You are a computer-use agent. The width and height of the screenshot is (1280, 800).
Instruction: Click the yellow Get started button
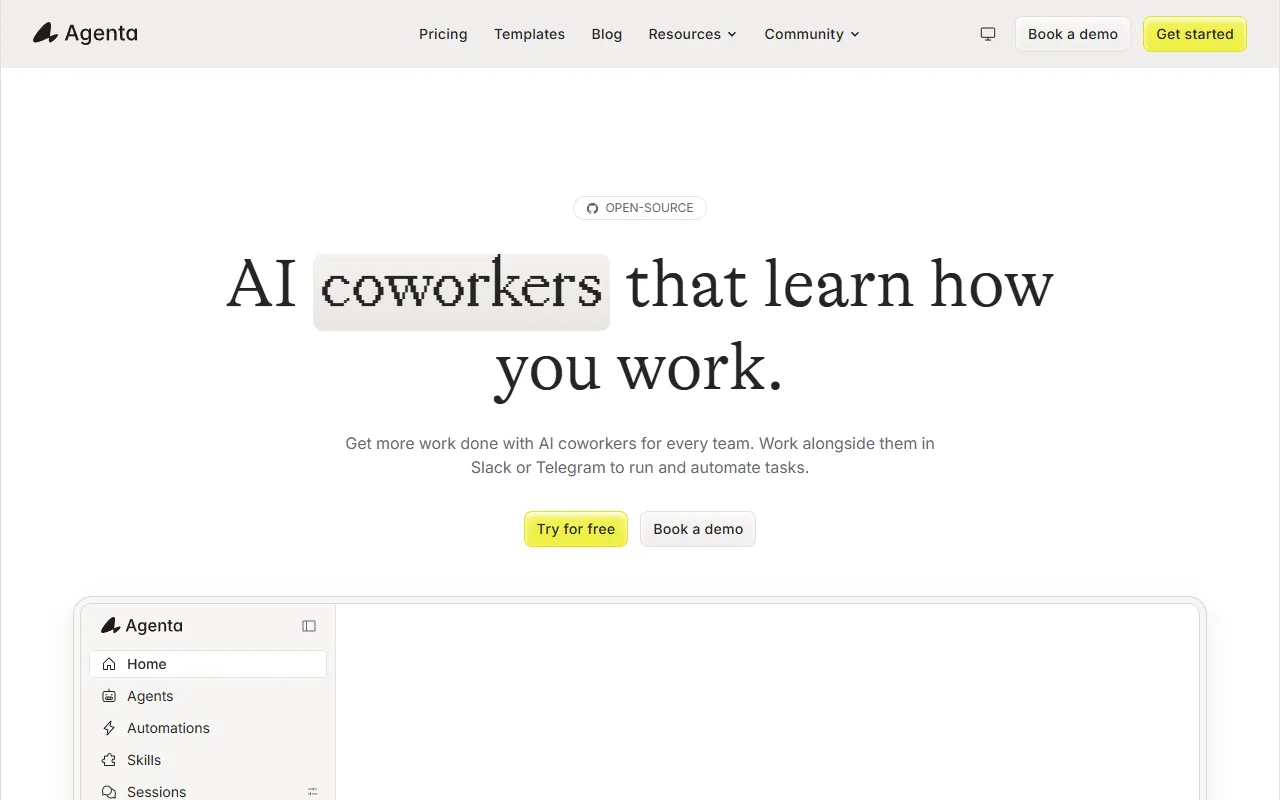pos(1195,34)
